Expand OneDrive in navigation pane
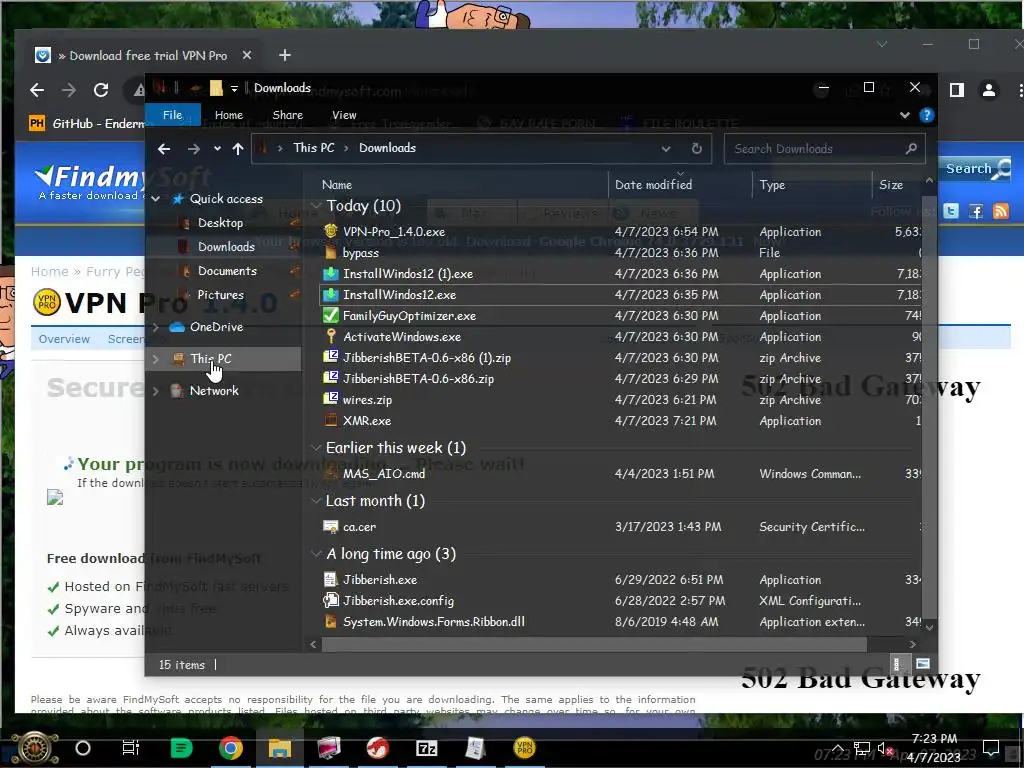This screenshot has width=1024, height=768. click(x=156, y=327)
